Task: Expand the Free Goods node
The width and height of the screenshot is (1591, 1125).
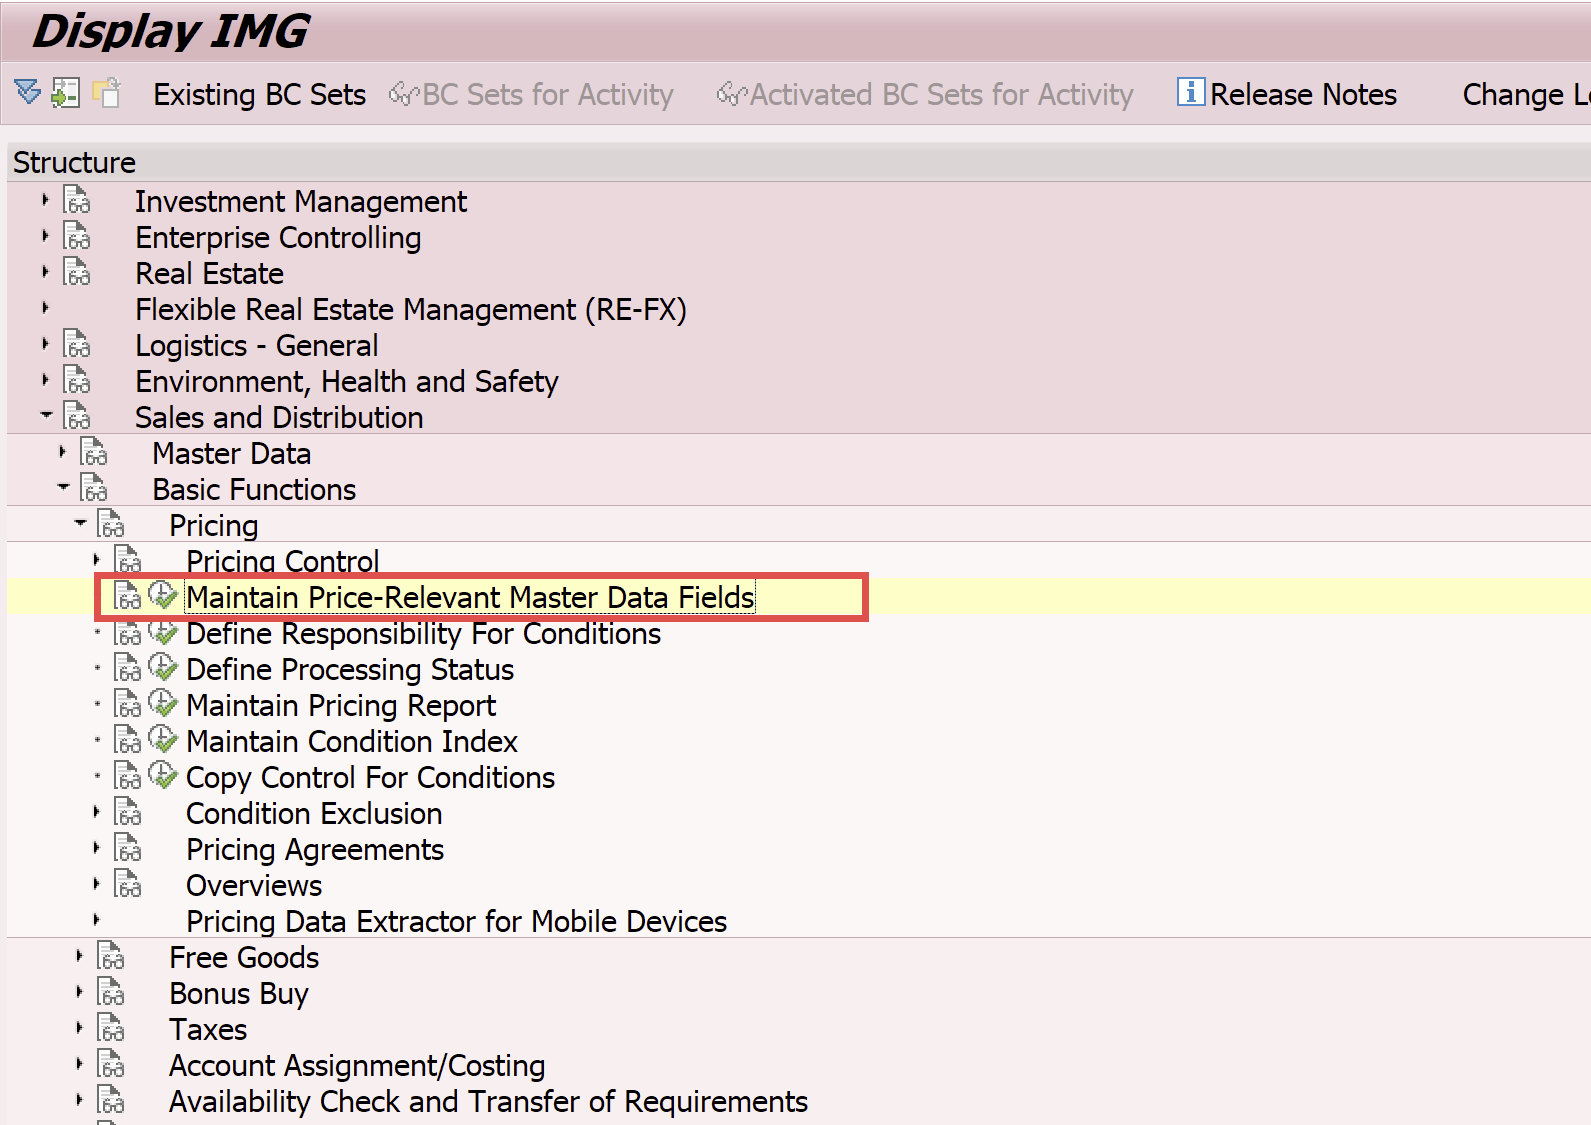Action: [80, 957]
